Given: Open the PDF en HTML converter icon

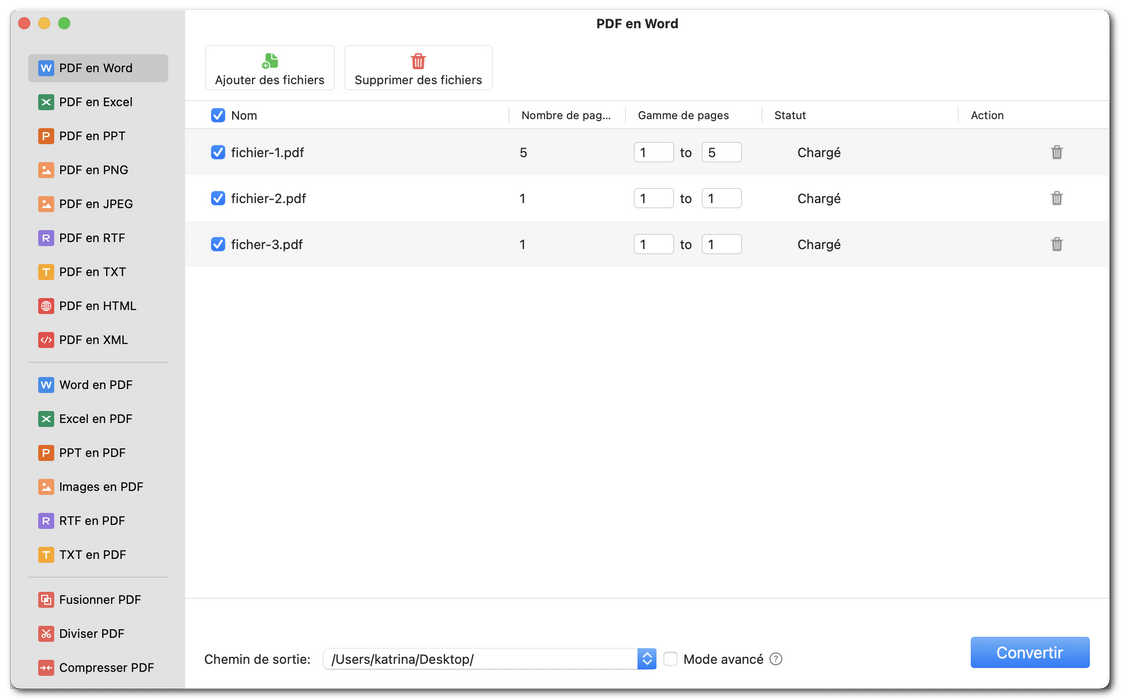Looking at the screenshot, I should tap(45, 305).
